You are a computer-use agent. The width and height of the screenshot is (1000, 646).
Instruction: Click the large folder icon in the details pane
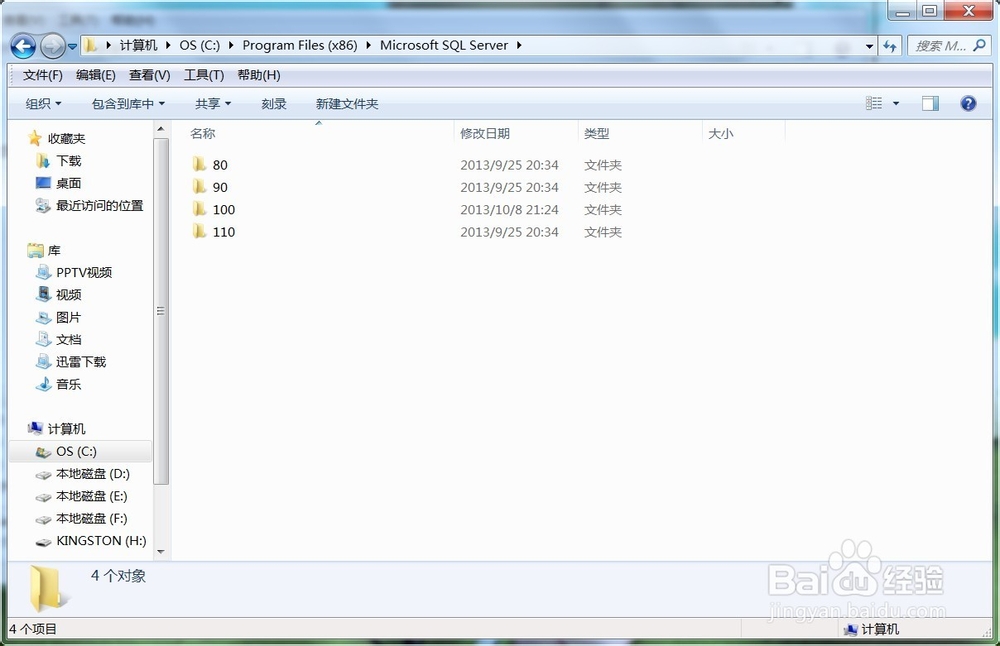point(49,588)
